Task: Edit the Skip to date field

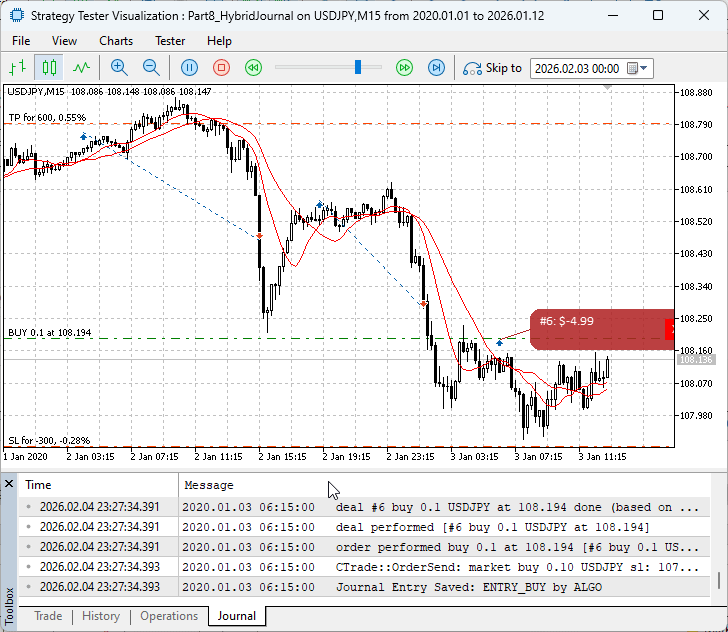Action: [x=577, y=69]
